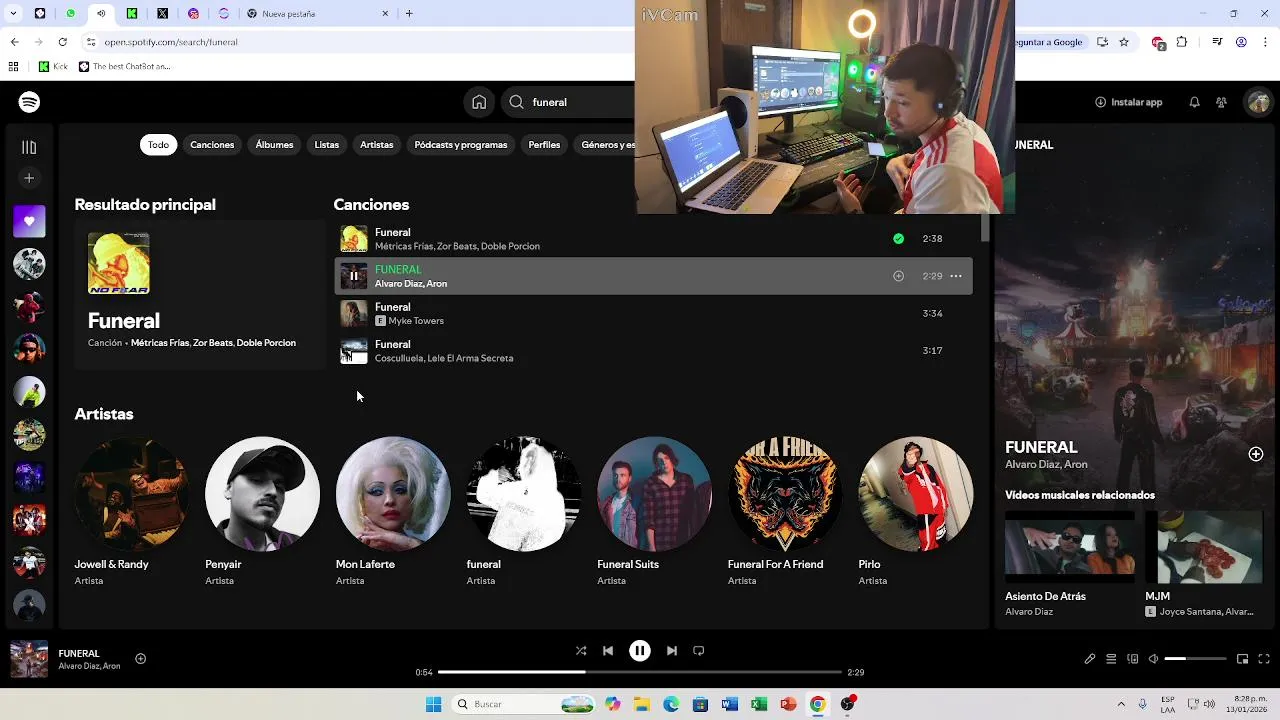Image resolution: width=1280 pixels, height=720 pixels.
Task: Mute the Spotify volume speaker
Action: tap(1153, 659)
